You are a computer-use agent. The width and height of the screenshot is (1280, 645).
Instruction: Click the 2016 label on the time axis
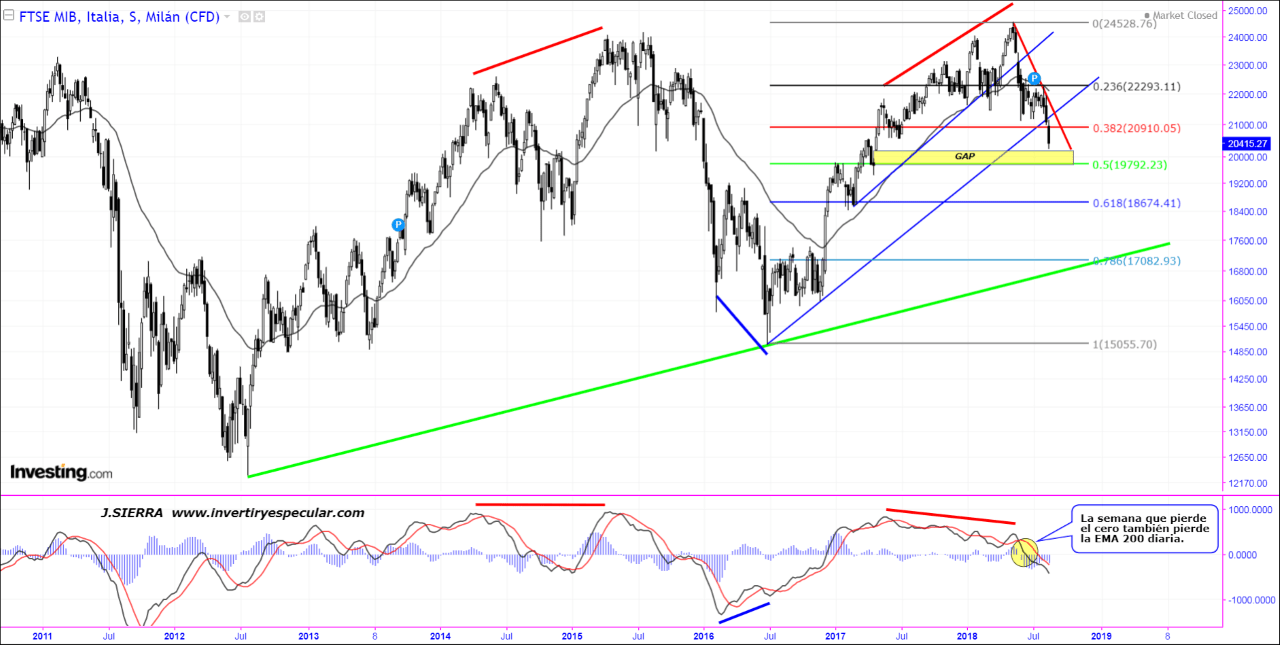point(704,635)
